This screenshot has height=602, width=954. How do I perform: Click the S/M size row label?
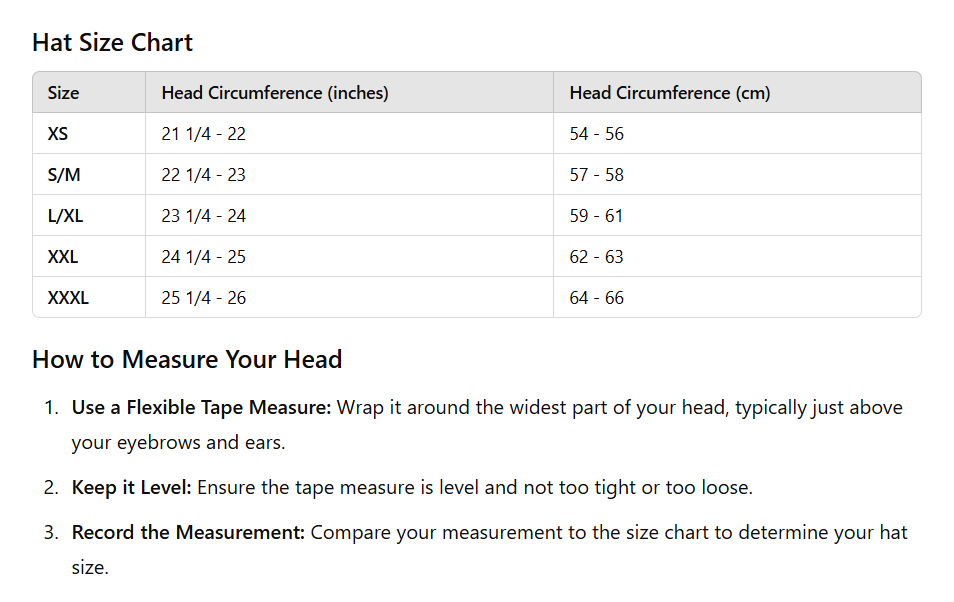(64, 175)
